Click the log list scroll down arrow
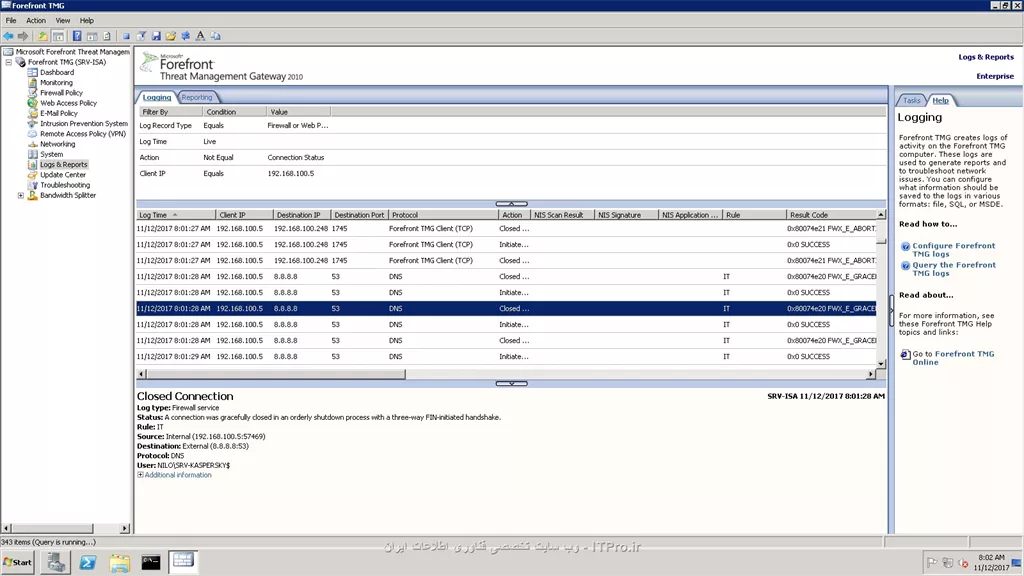The width and height of the screenshot is (1024, 576). point(881,364)
